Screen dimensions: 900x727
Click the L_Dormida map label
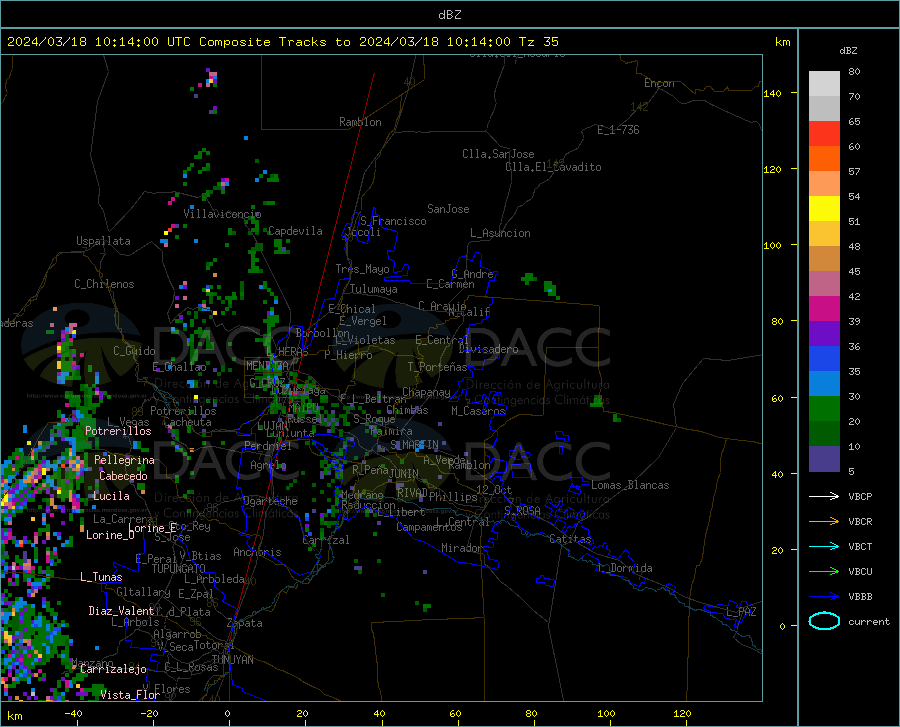[x=624, y=568]
